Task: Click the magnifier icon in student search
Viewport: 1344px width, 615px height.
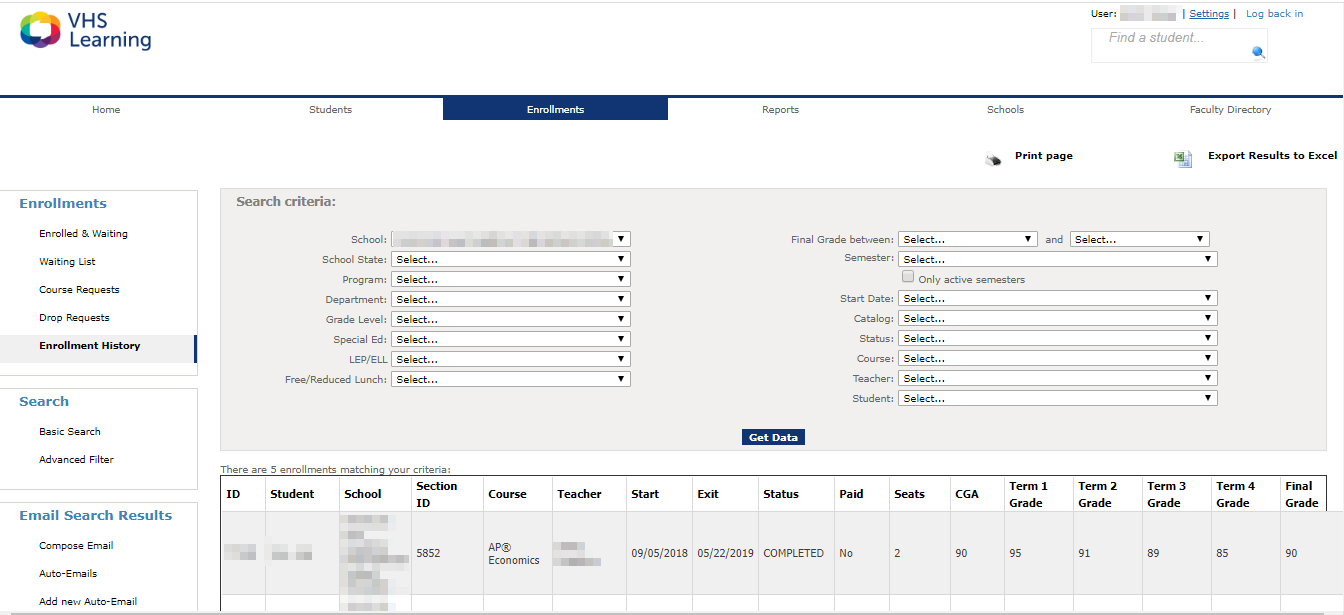Action: [1258, 53]
